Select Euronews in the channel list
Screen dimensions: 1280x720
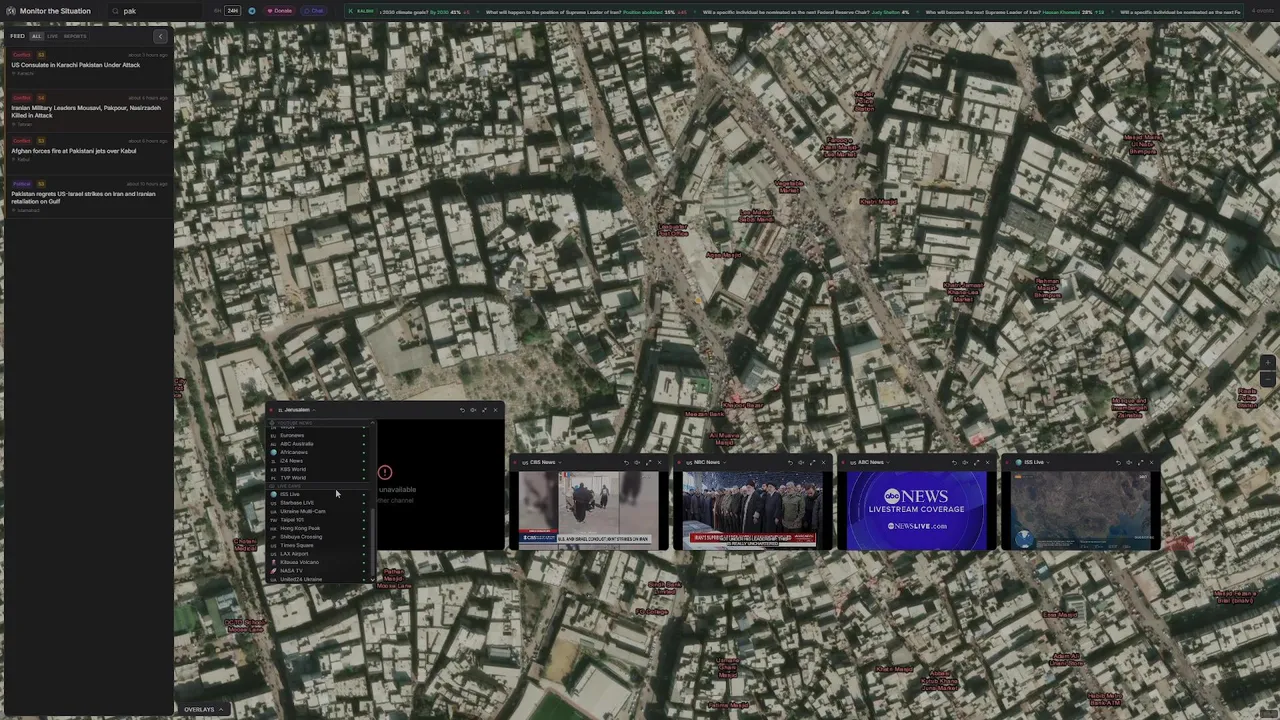coord(319,435)
